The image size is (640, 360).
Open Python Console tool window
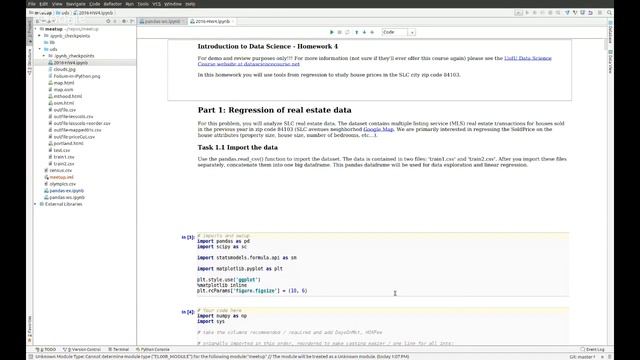(153, 349)
